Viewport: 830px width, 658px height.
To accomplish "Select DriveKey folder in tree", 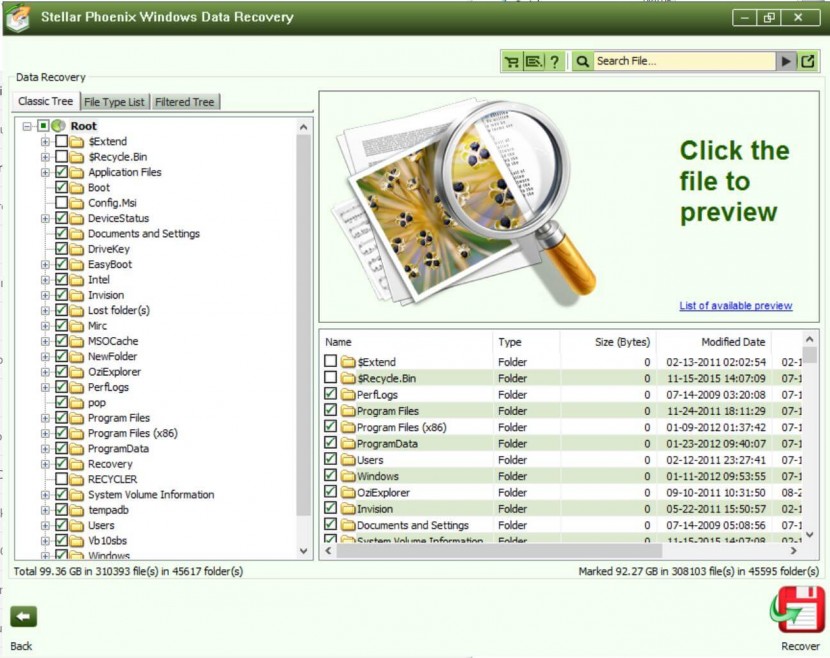I will click(109, 249).
